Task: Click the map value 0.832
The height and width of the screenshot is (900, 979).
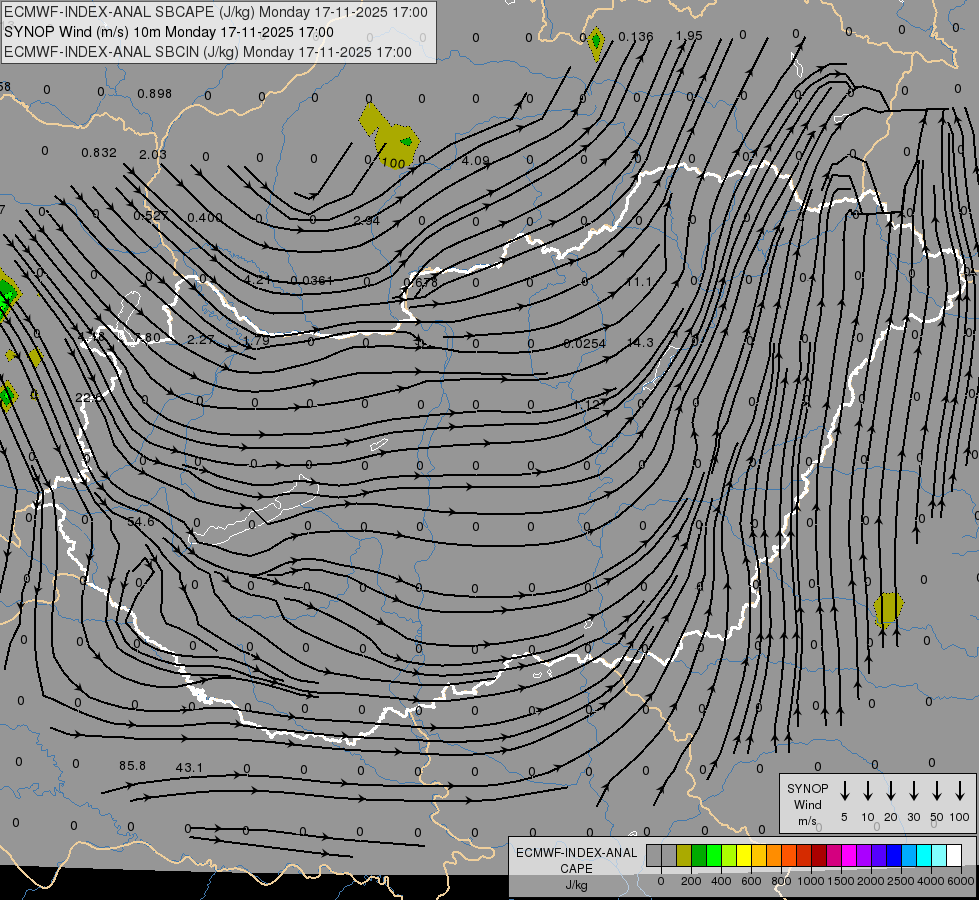Action: coord(99,152)
